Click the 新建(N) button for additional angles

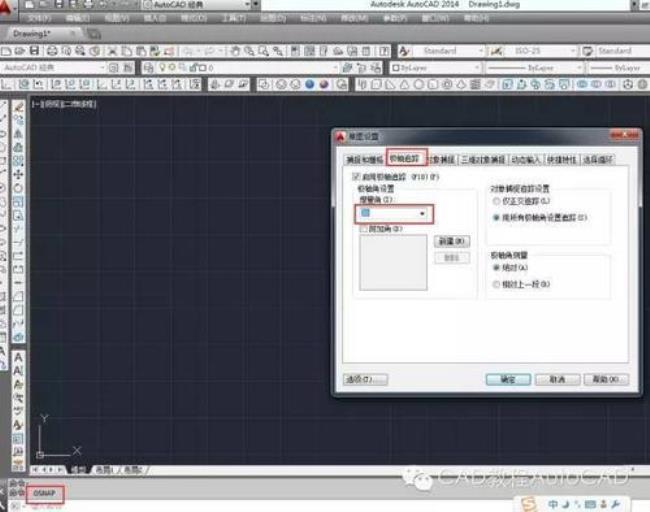click(452, 241)
